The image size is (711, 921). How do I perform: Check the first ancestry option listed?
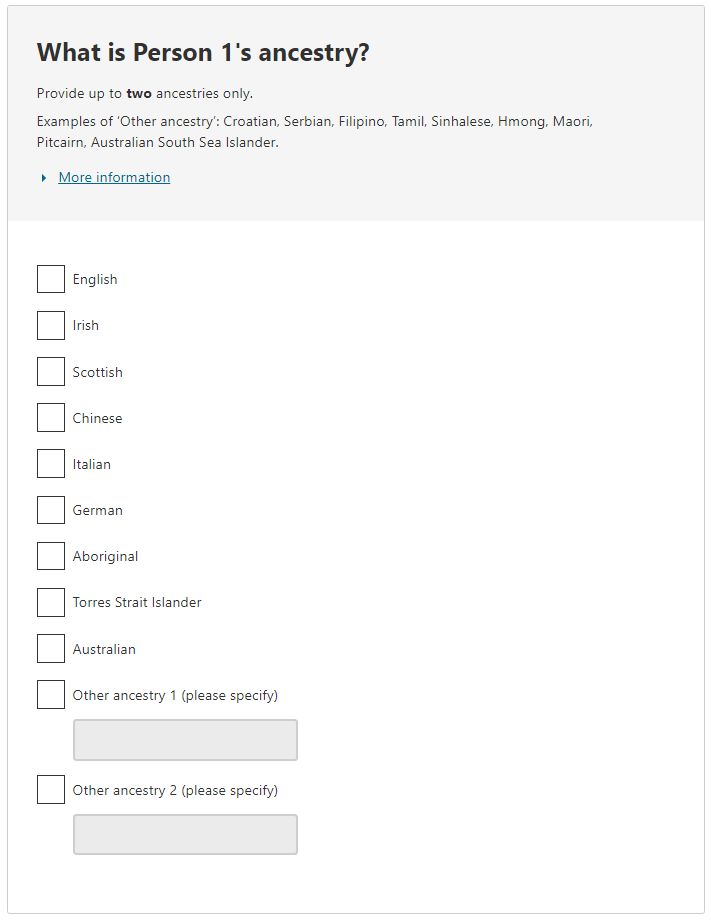pos(50,279)
